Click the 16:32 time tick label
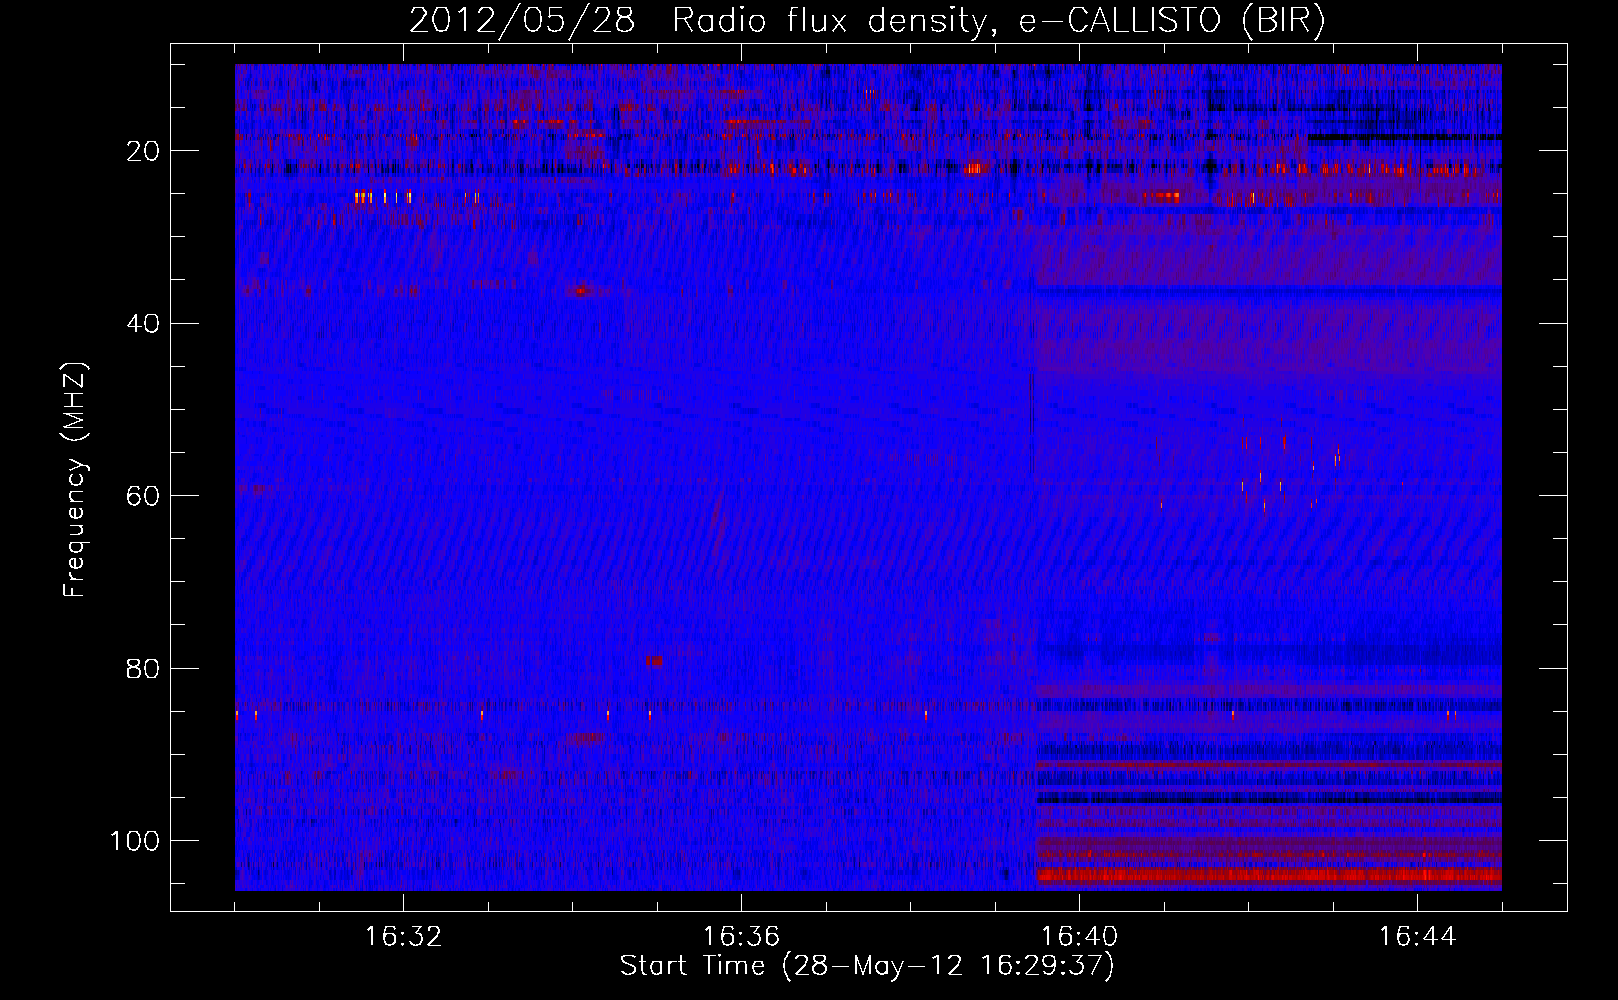This screenshot has height=1000, width=1618. pyautogui.click(x=403, y=937)
